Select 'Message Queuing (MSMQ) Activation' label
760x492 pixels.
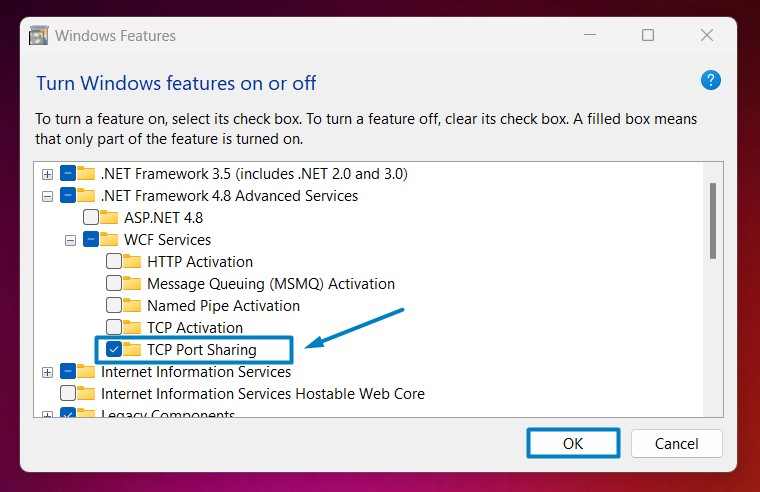(271, 284)
